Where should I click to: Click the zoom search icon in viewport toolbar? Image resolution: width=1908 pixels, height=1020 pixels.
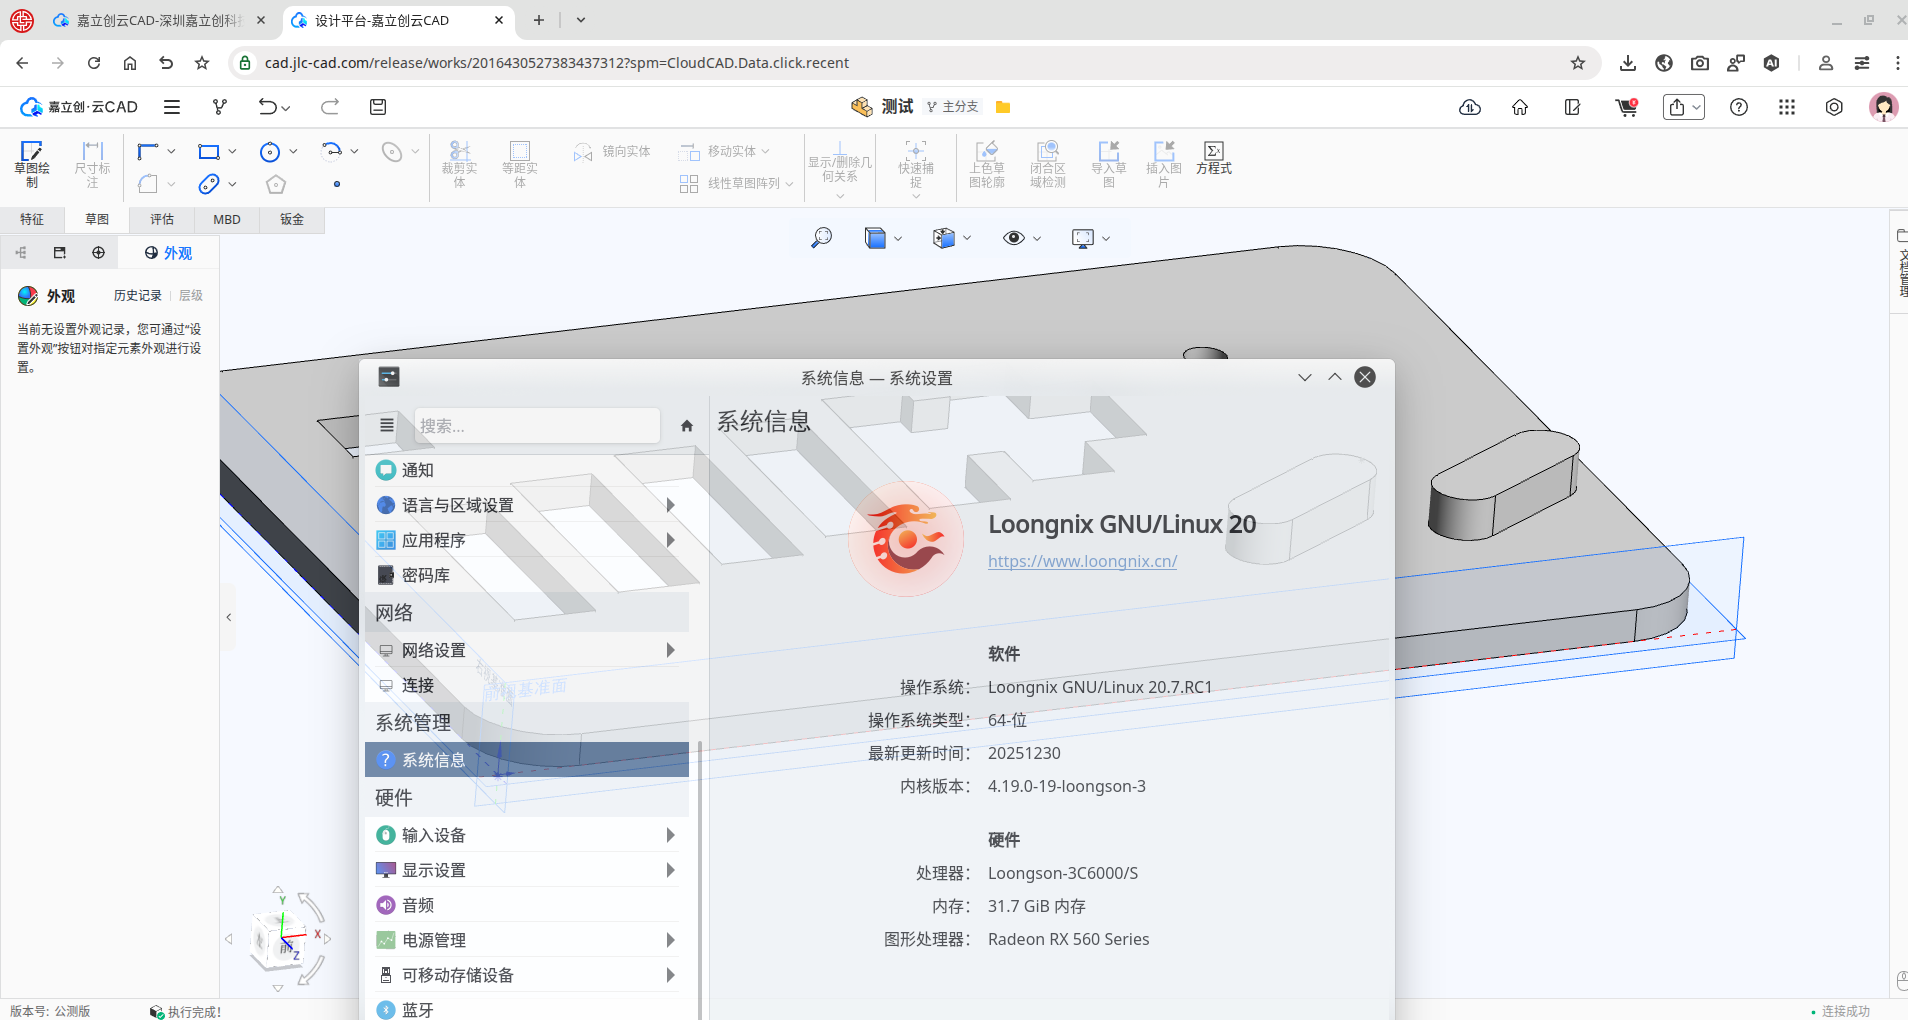point(821,238)
